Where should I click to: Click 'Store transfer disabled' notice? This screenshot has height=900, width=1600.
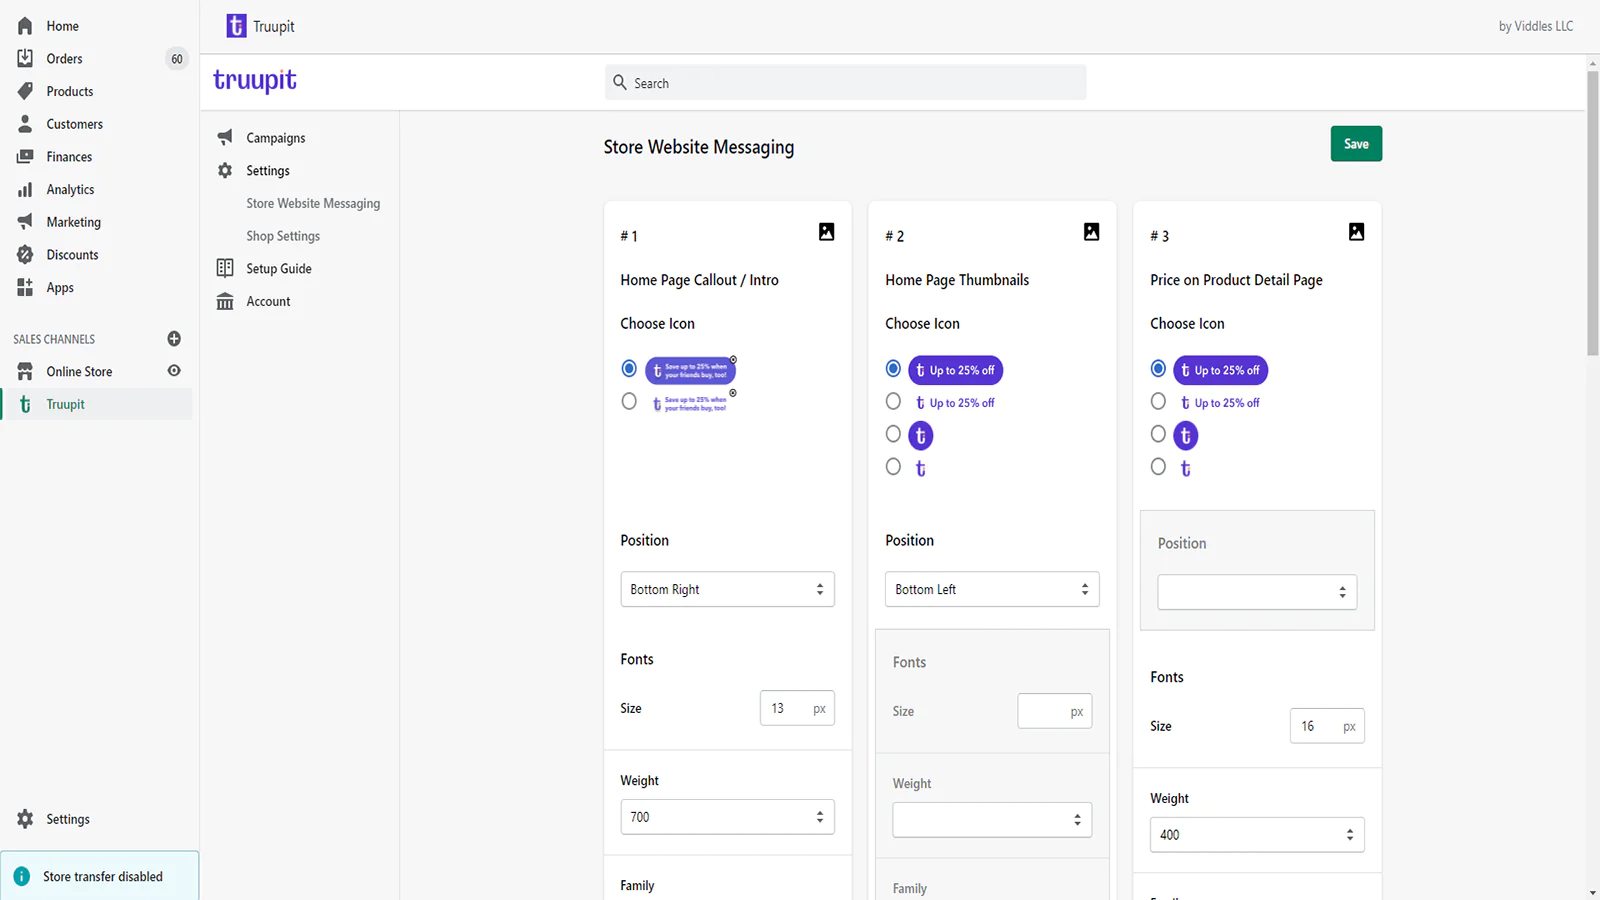(100, 876)
